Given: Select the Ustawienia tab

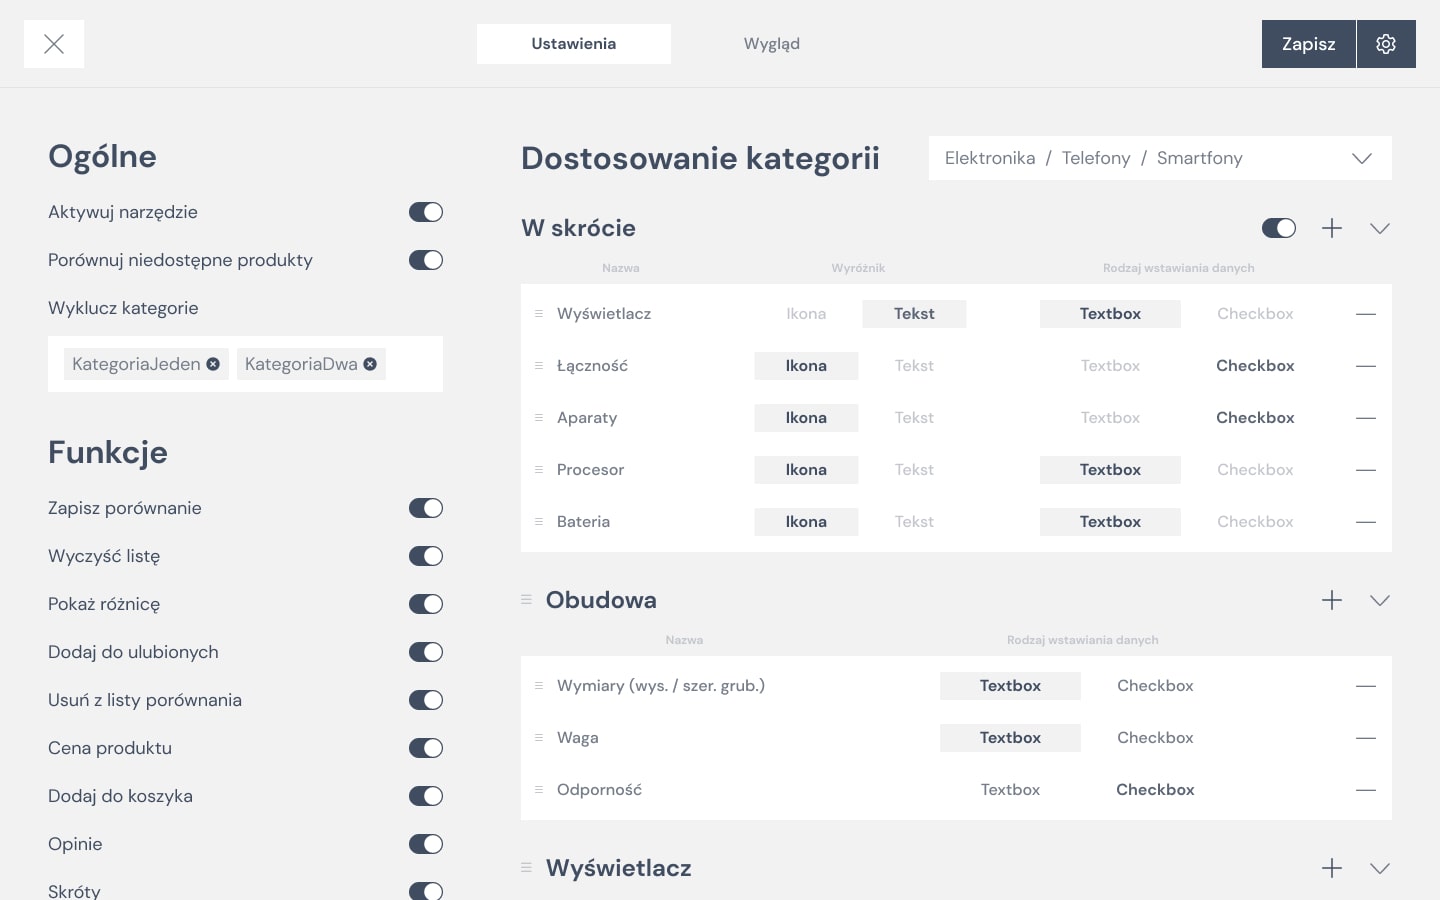Looking at the screenshot, I should (x=574, y=44).
